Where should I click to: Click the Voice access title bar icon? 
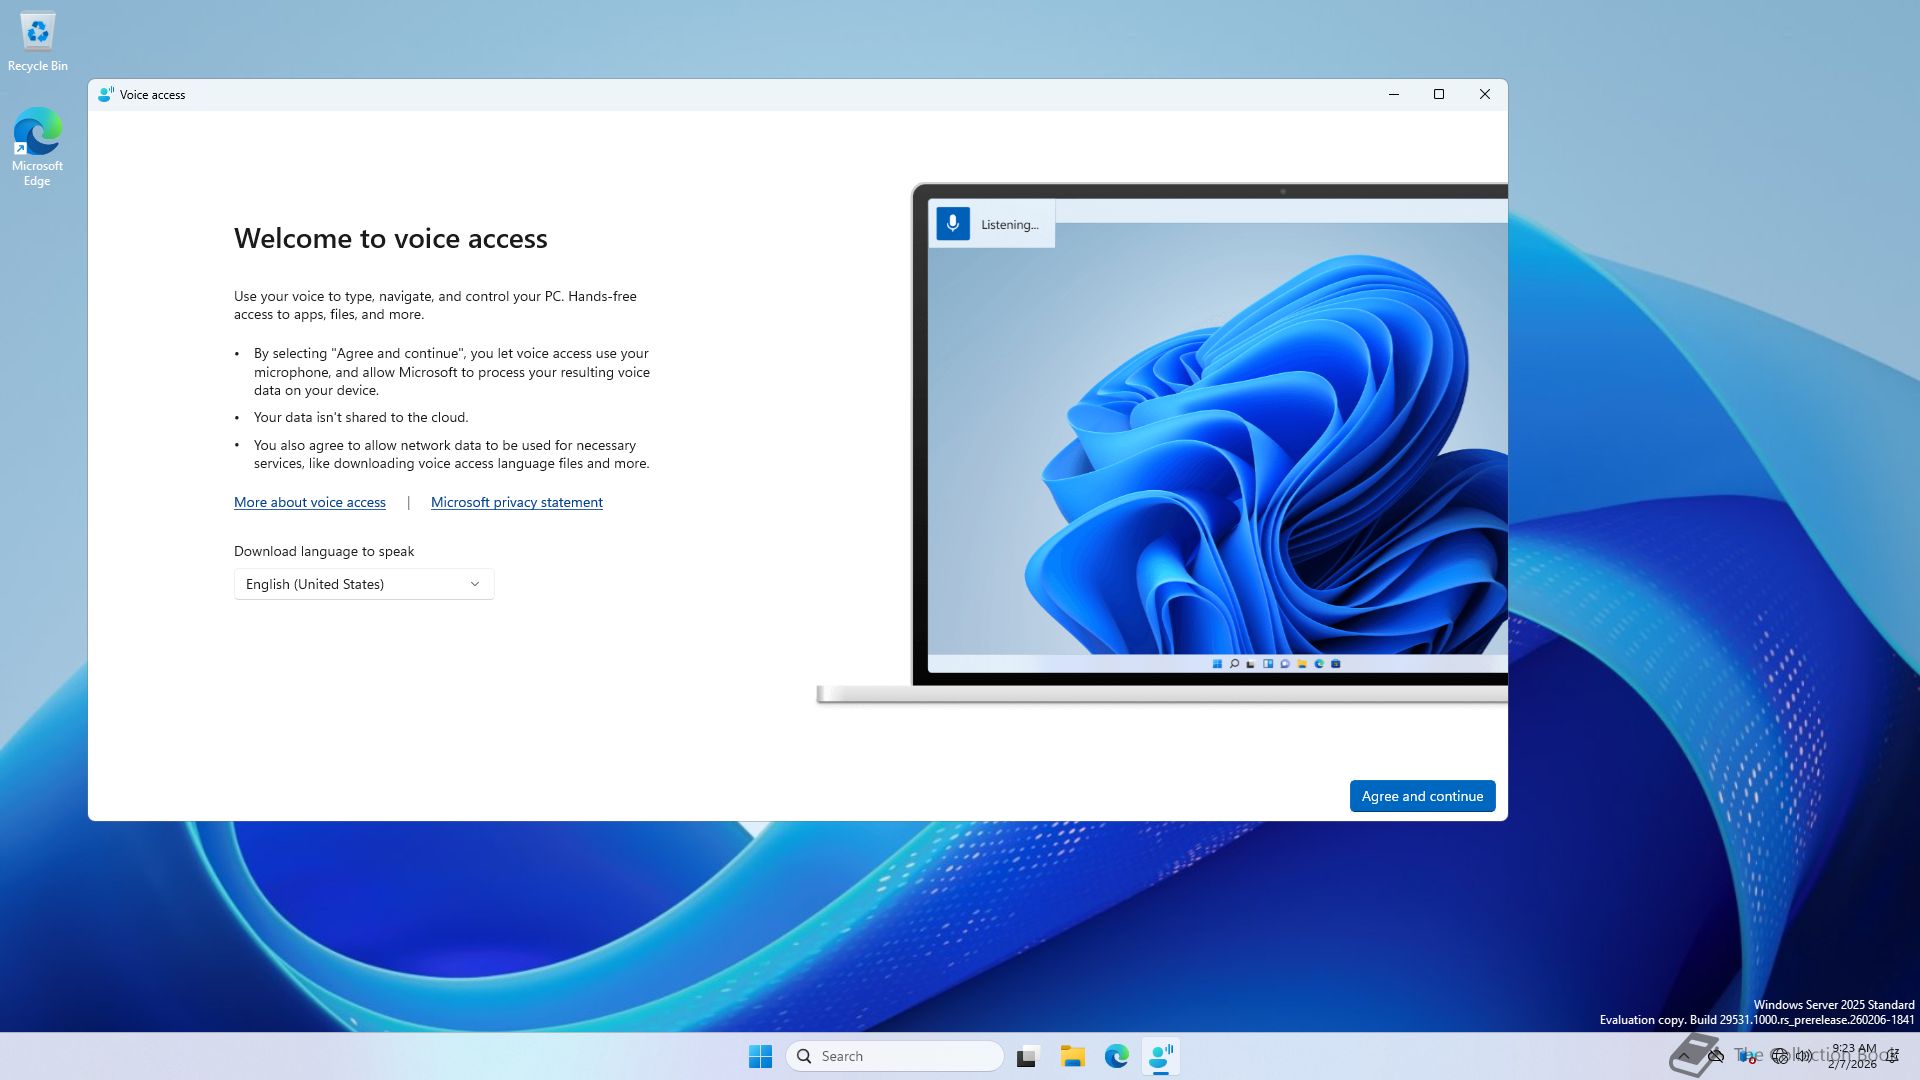click(x=105, y=94)
